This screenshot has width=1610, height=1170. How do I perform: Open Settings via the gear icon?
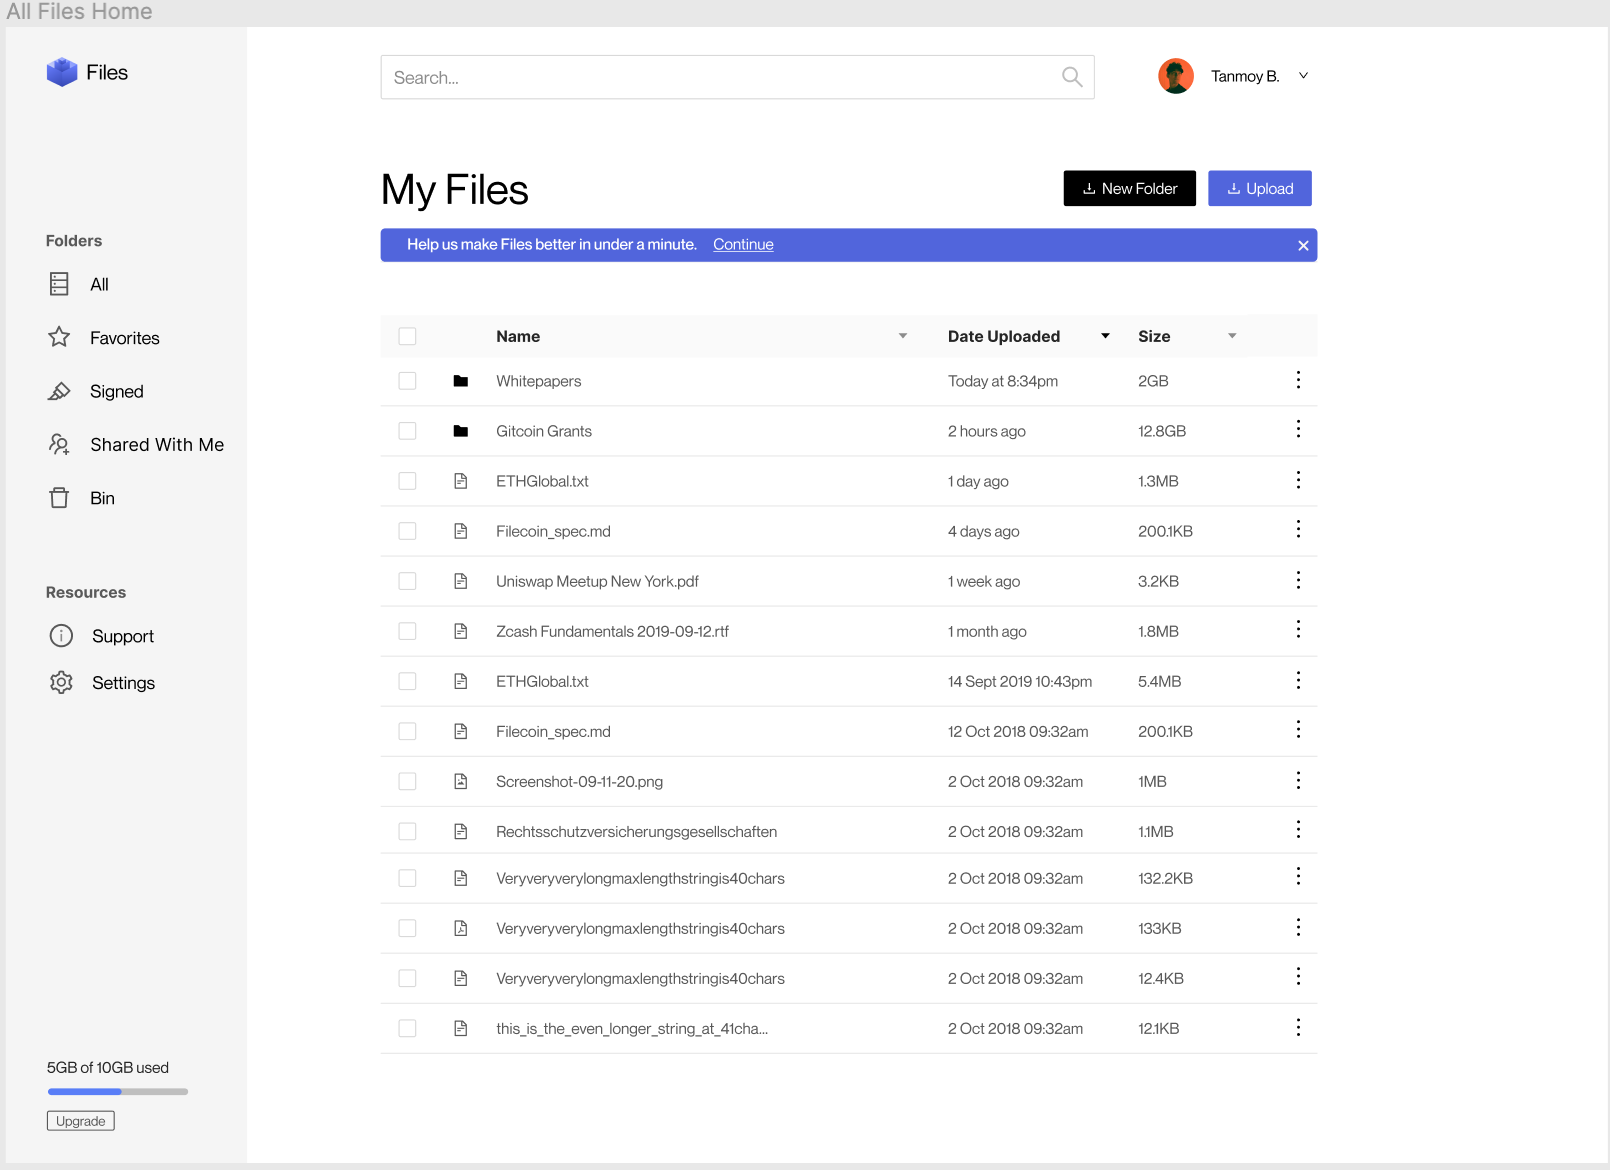point(61,682)
